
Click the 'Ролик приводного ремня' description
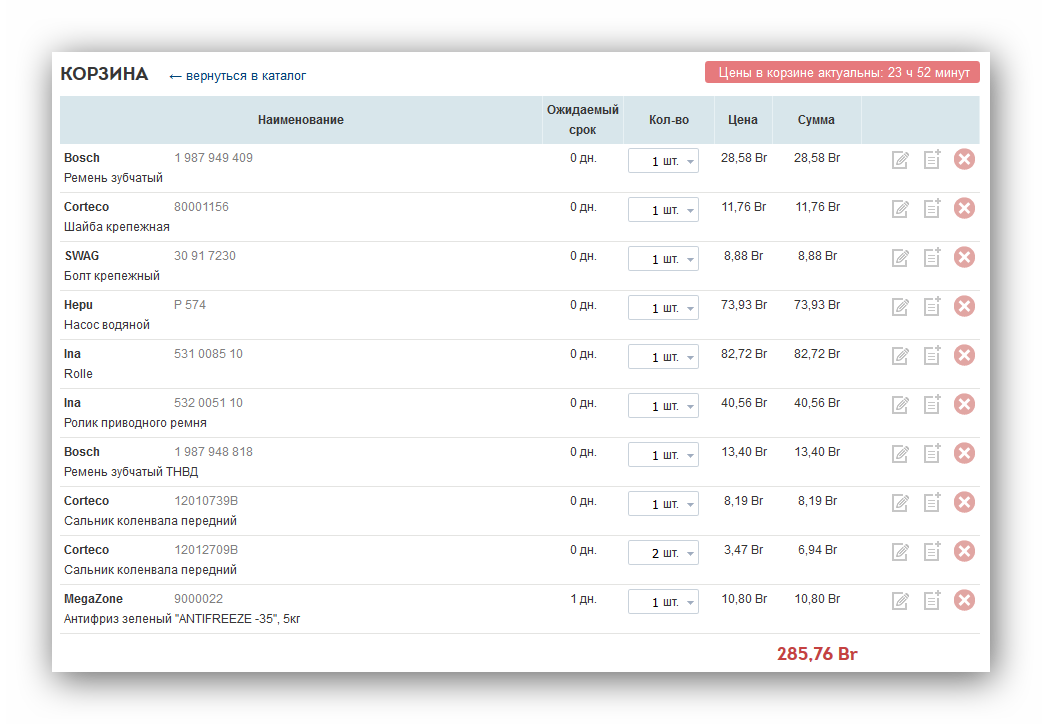coord(136,423)
